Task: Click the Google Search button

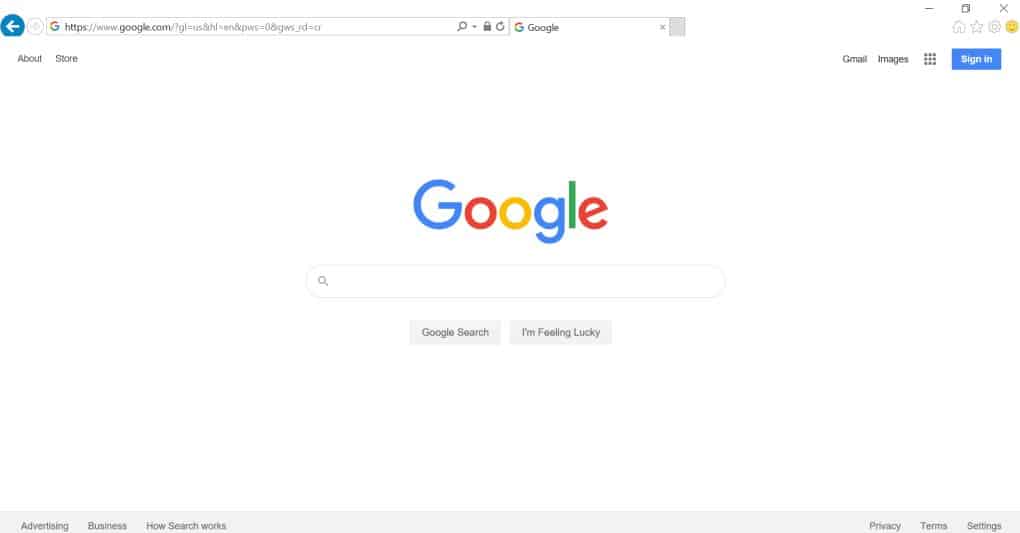Action: [x=455, y=333]
